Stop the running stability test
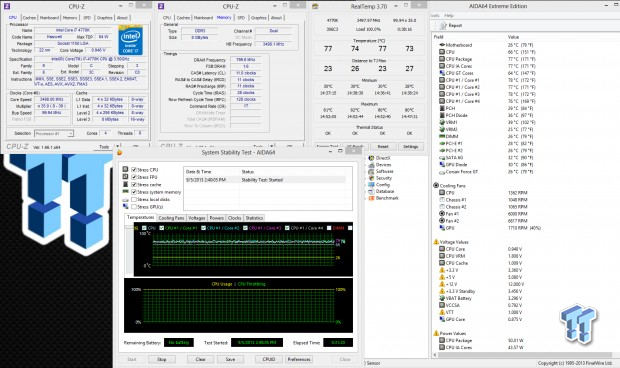The width and height of the screenshot is (620, 368). pos(162,359)
